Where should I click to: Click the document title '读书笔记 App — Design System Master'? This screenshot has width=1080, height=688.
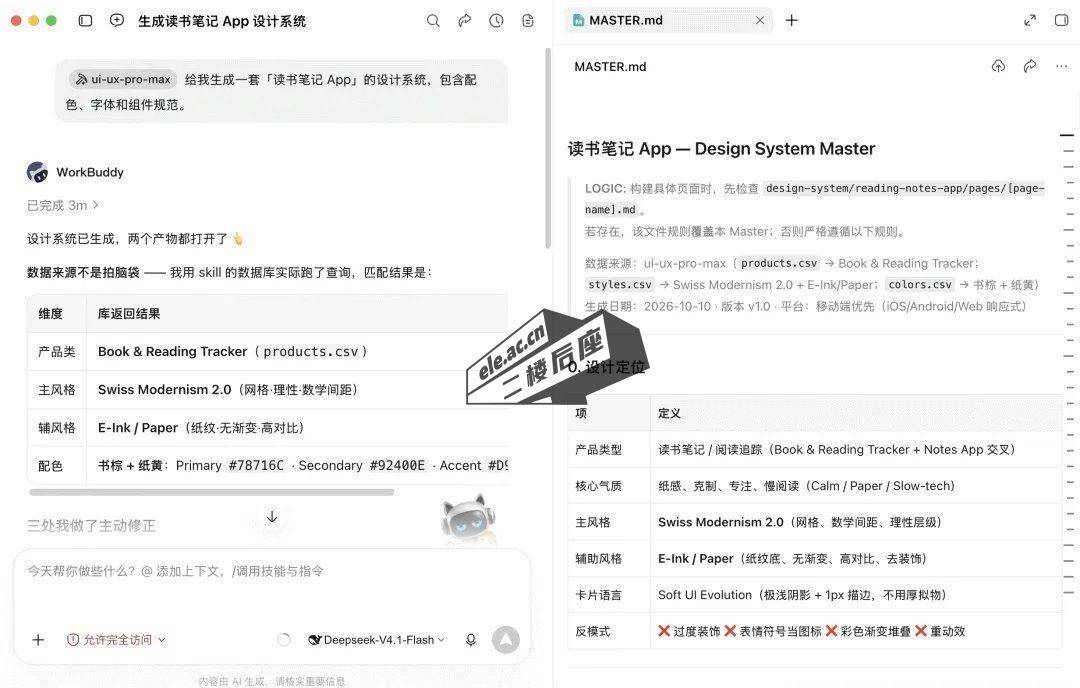pos(721,149)
